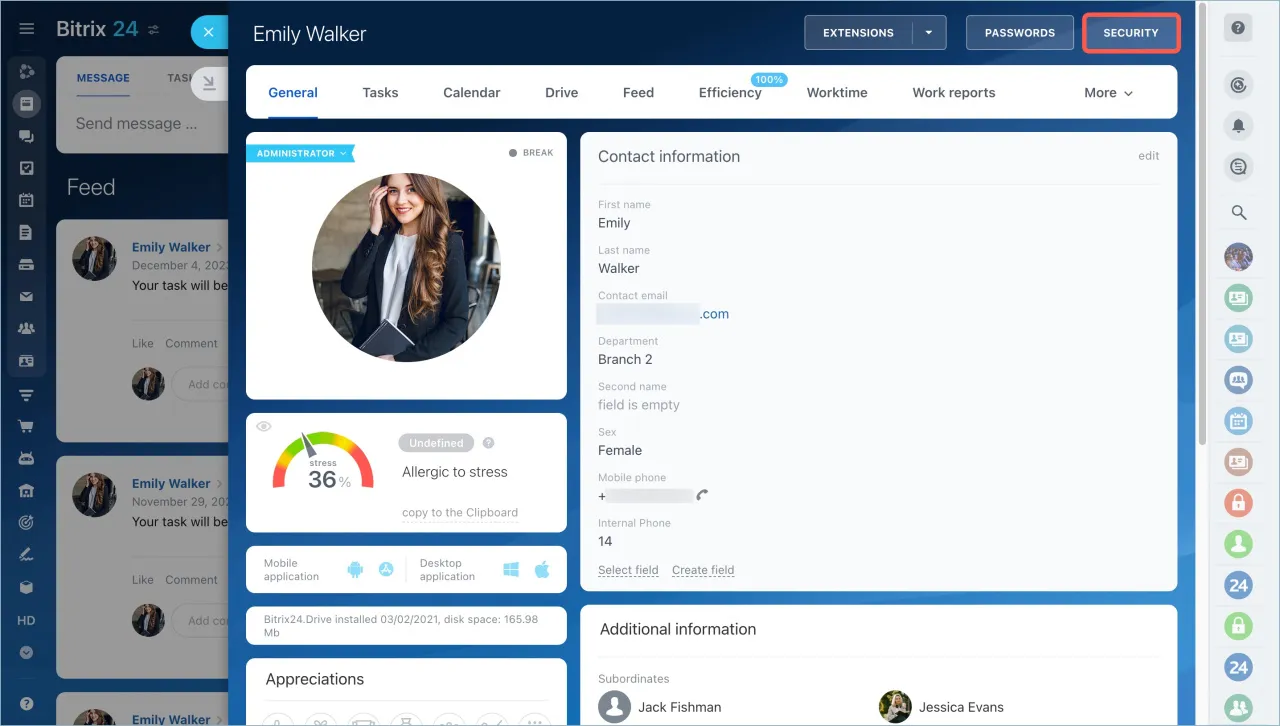This screenshot has height=726, width=1280.
Task: Click the EXTENSIONS button
Action: click(x=858, y=33)
